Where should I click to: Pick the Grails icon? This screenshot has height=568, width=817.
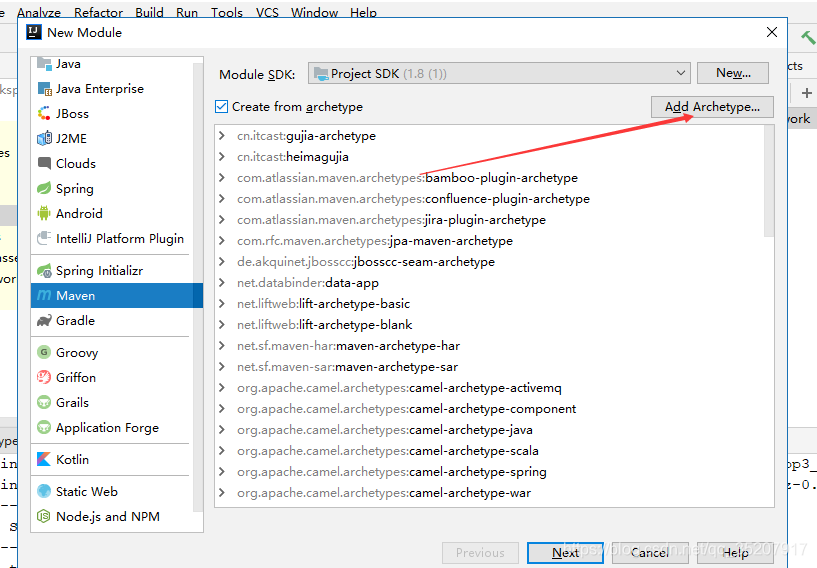point(44,402)
